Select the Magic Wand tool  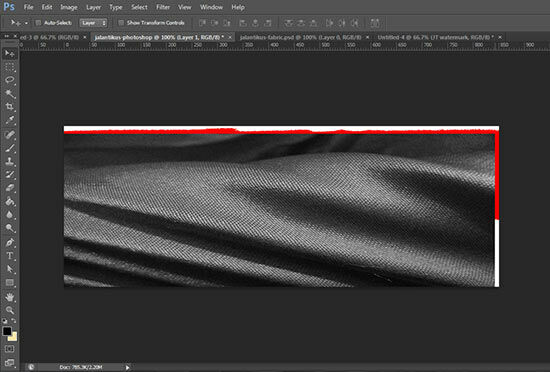coord(9,93)
